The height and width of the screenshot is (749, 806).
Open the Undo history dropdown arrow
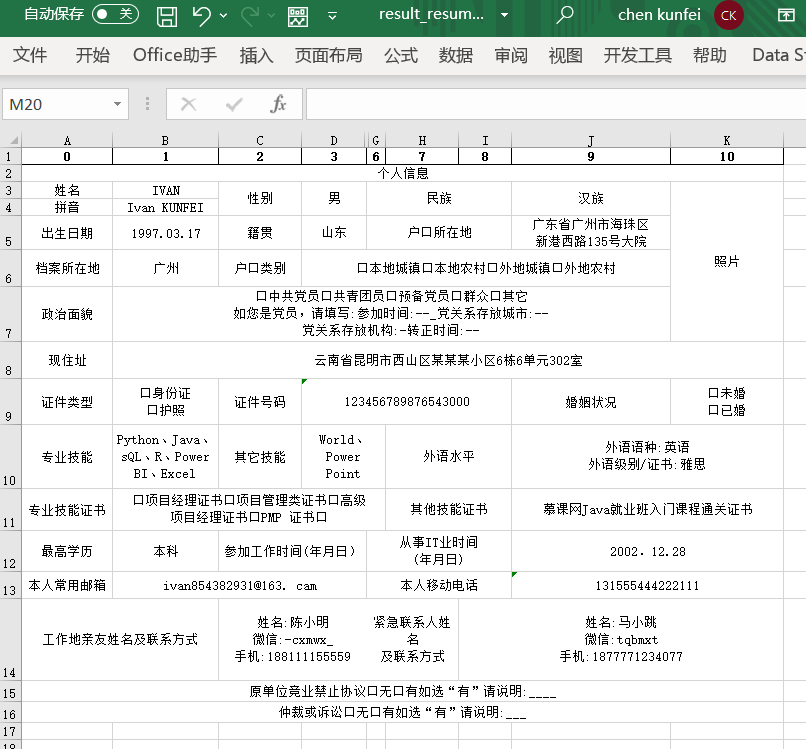coord(224,16)
